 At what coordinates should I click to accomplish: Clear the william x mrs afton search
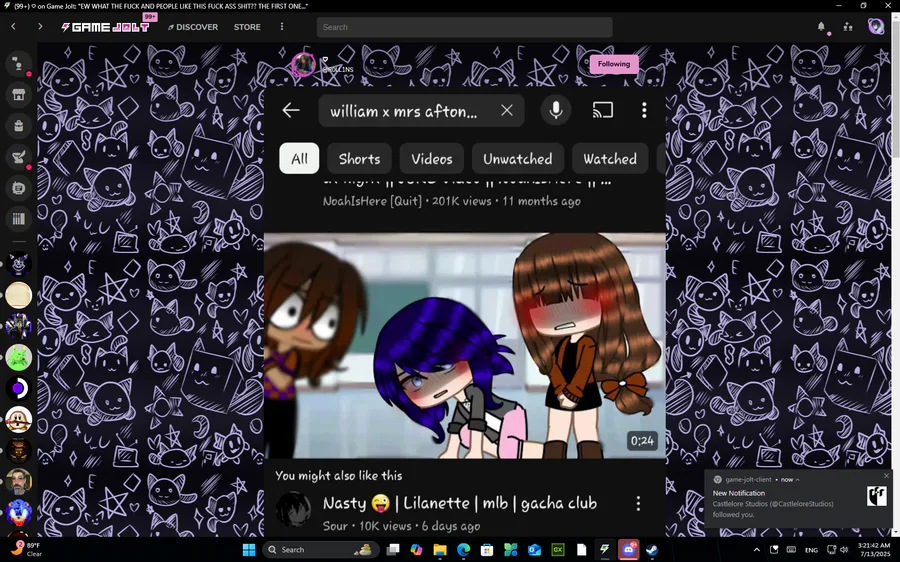pos(506,110)
